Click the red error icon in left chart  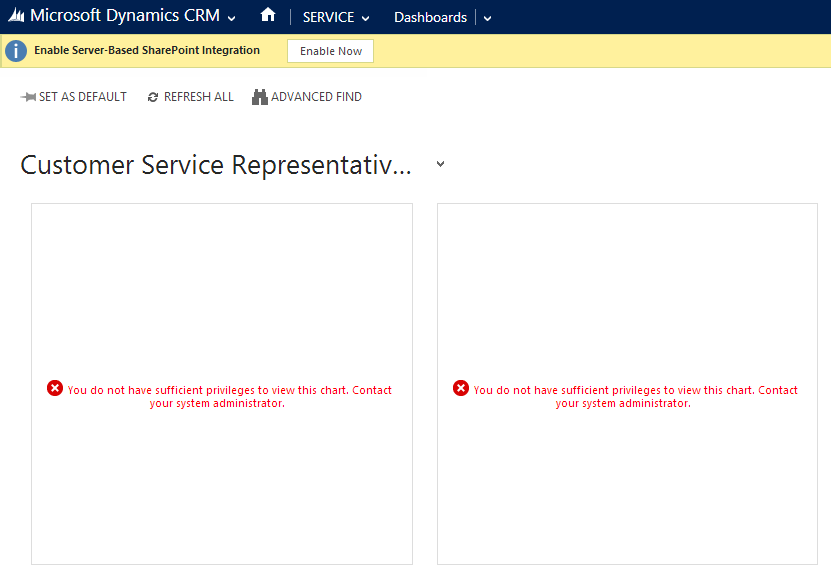(55, 388)
